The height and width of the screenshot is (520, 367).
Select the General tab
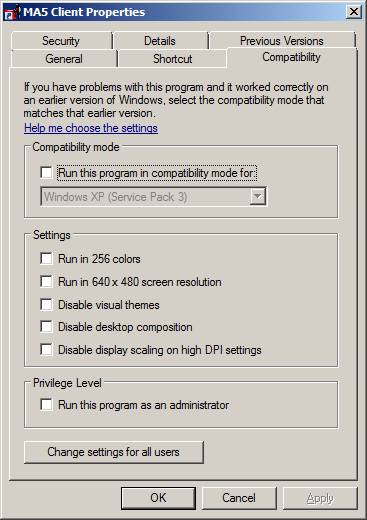64,59
